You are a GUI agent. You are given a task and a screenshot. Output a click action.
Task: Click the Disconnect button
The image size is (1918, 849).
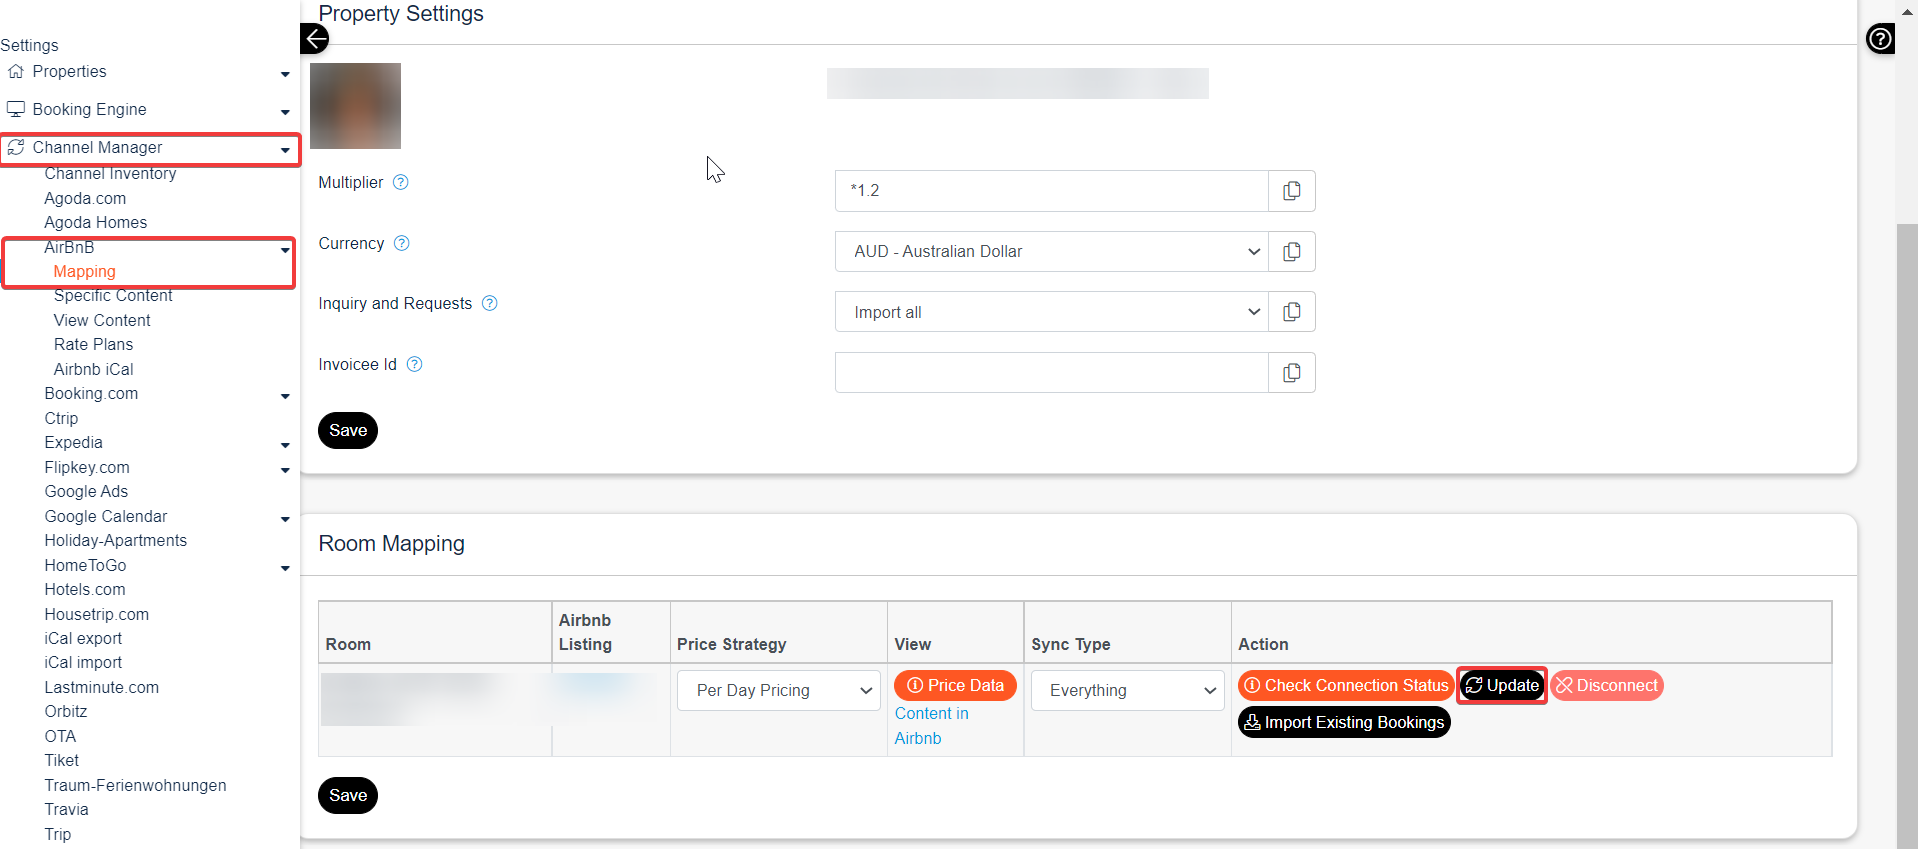click(1607, 686)
